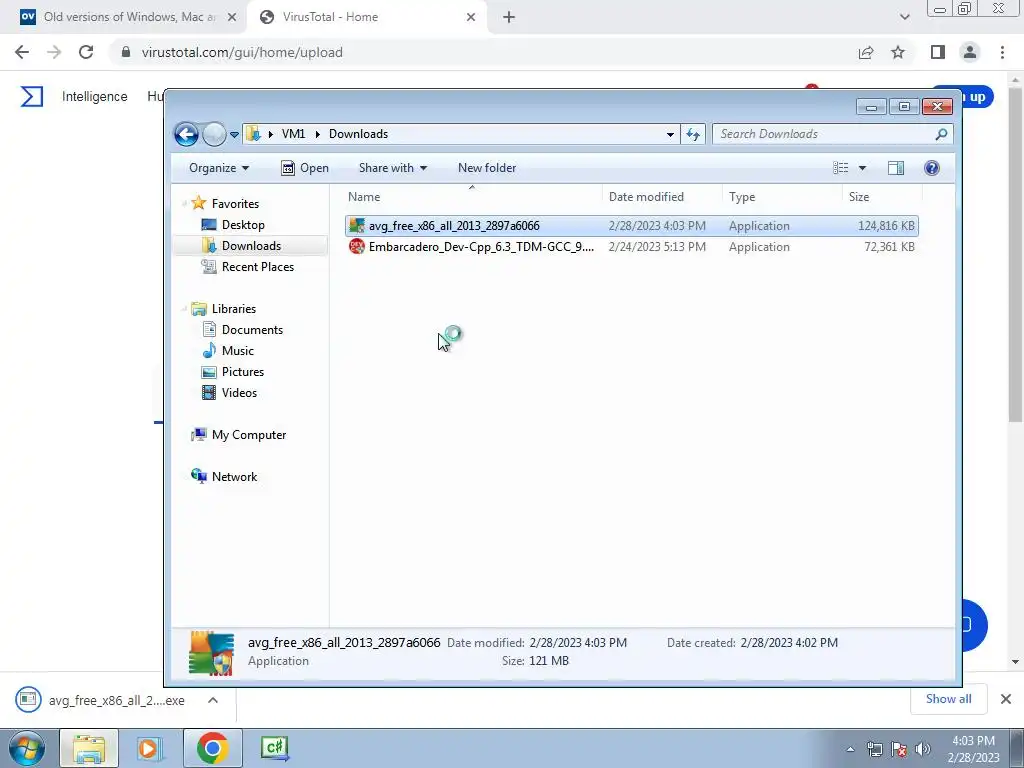Open the Intelligence menu on VirusTotal
Image resolution: width=1024 pixels, height=768 pixels.
click(95, 97)
